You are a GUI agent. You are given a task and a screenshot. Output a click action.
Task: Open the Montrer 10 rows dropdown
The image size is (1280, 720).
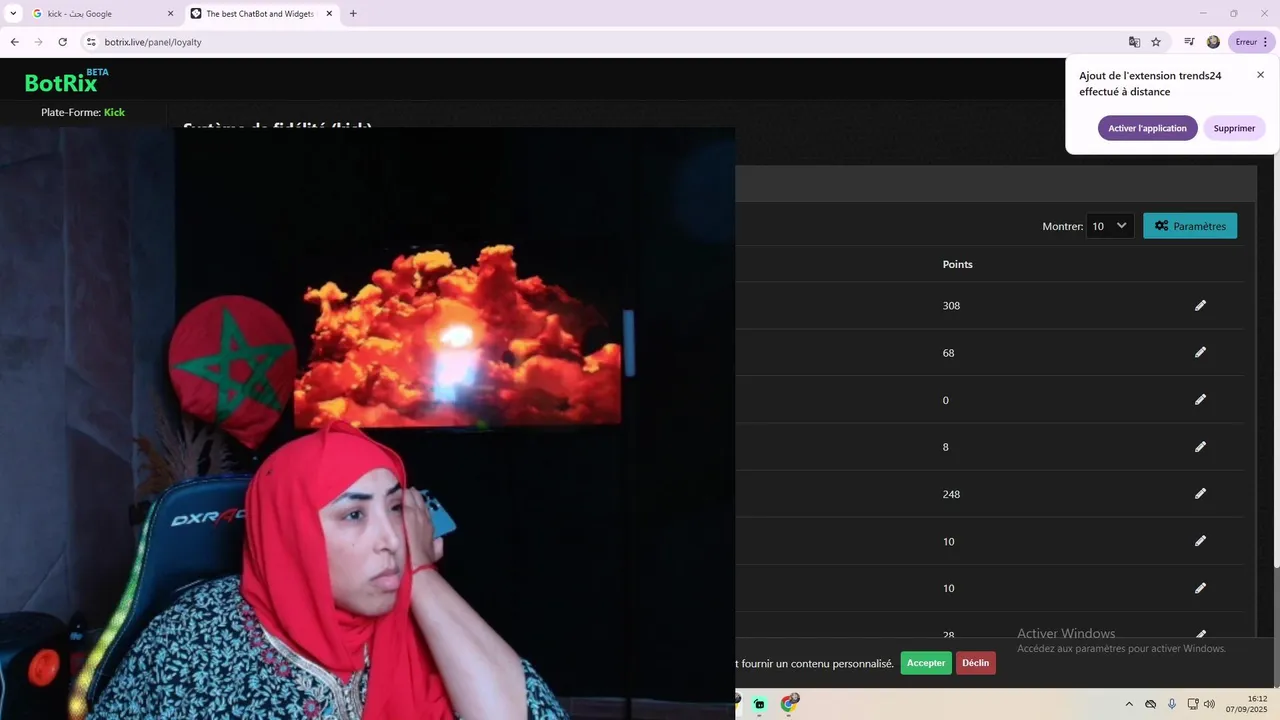point(1110,226)
